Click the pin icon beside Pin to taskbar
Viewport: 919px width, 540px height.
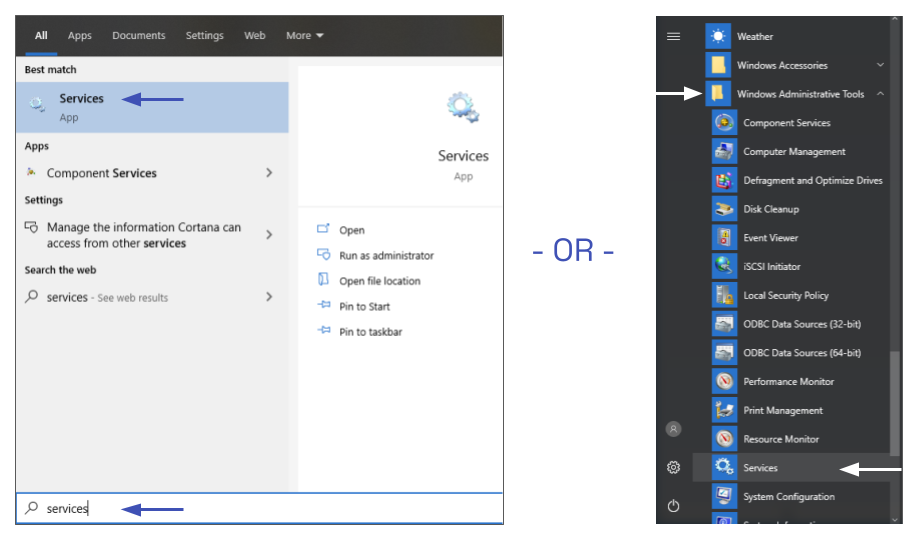(x=324, y=330)
